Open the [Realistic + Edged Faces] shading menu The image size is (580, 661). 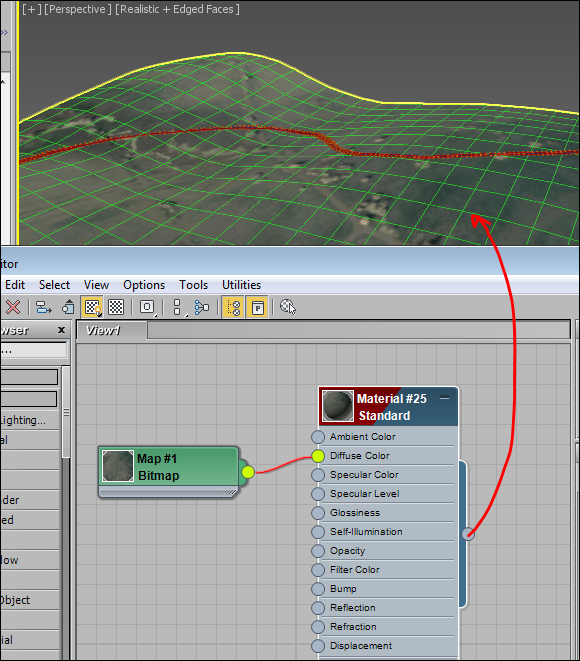click(x=177, y=9)
